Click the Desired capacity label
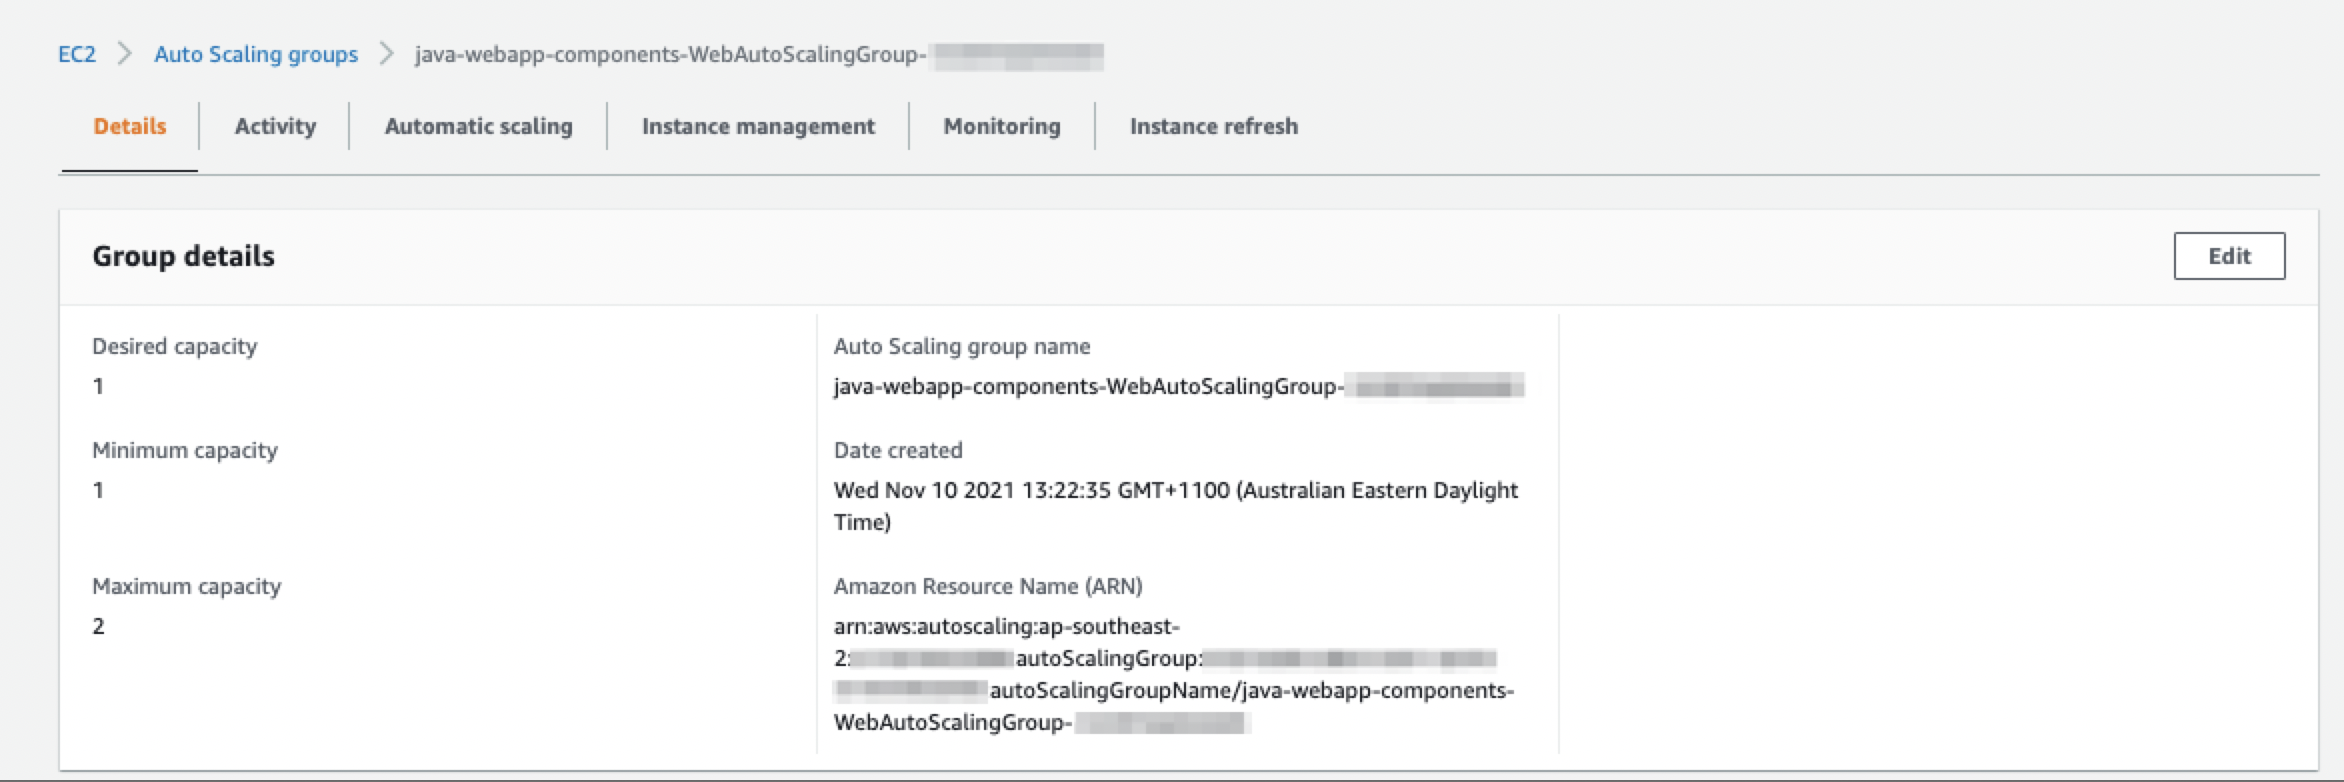The width and height of the screenshot is (2344, 782). pos(175,346)
